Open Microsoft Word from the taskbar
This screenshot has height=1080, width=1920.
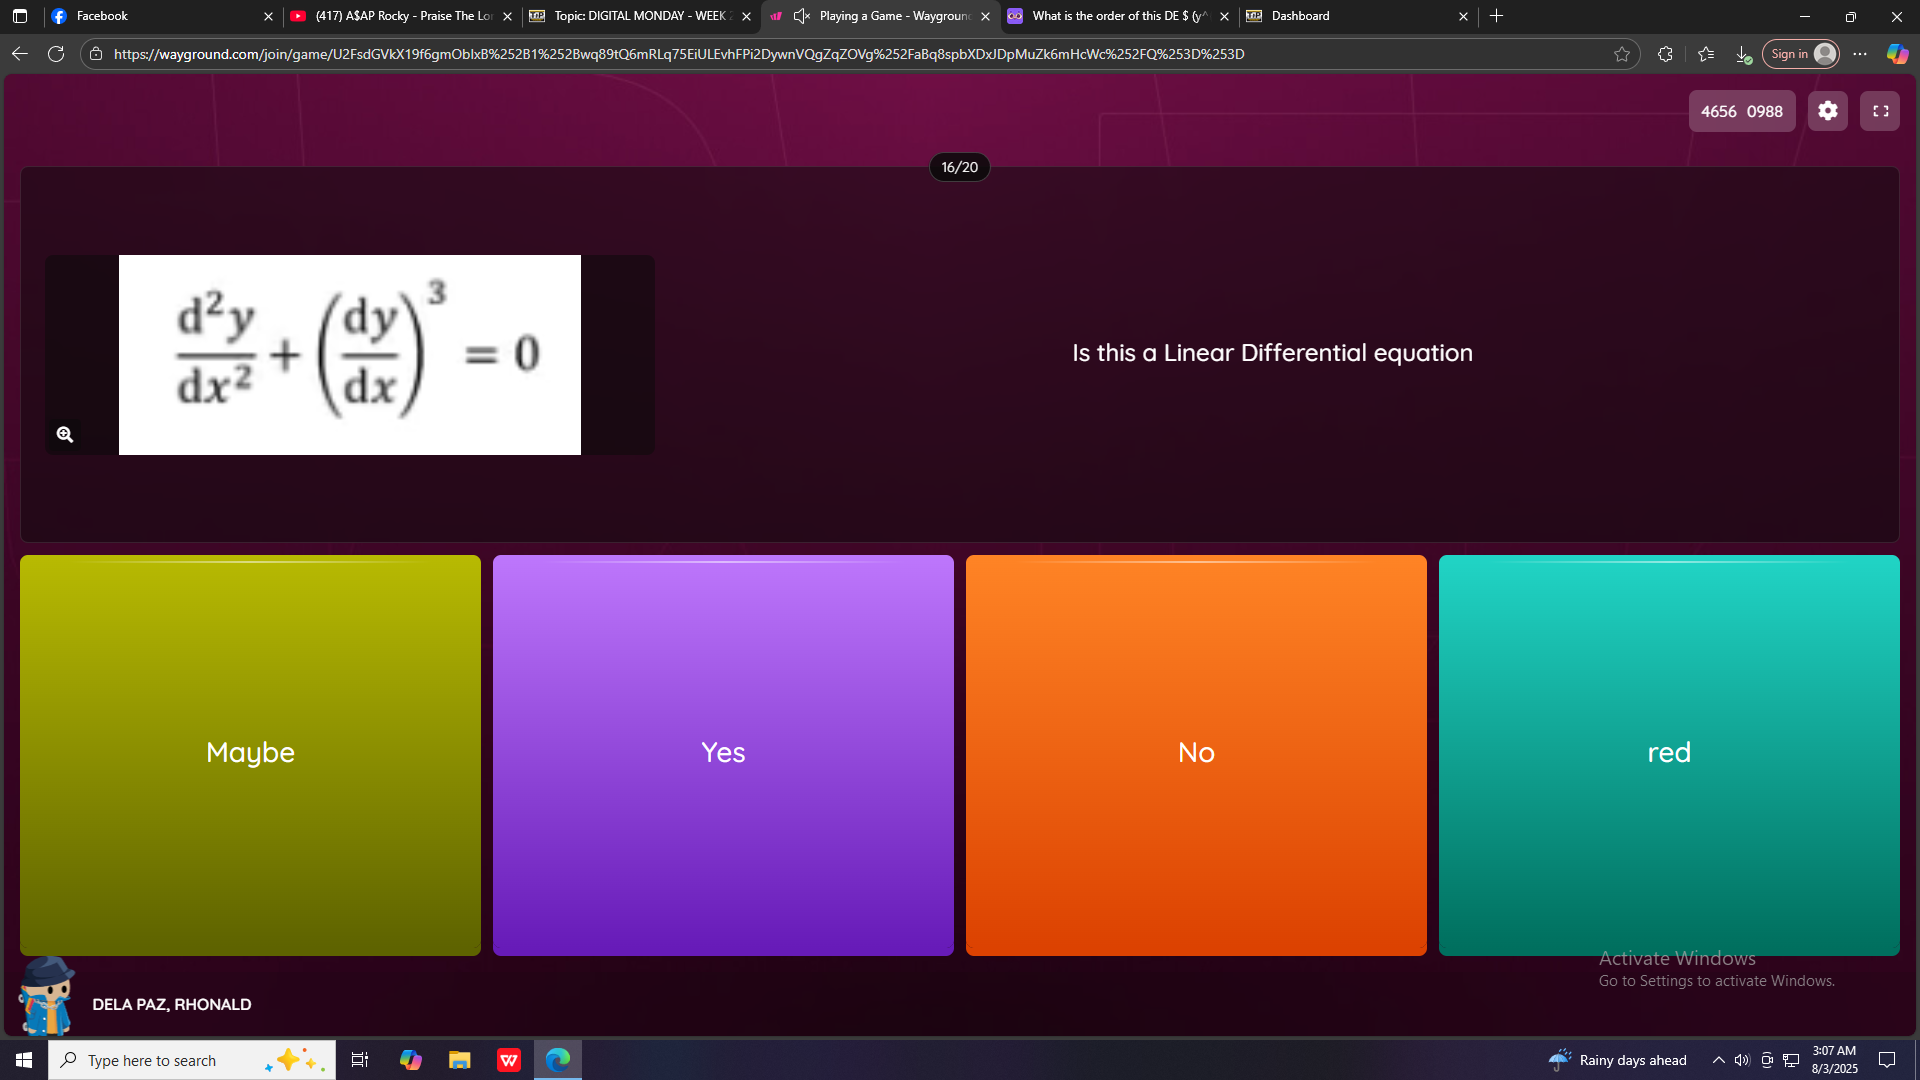pyautogui.click(x=509, y=1059)
